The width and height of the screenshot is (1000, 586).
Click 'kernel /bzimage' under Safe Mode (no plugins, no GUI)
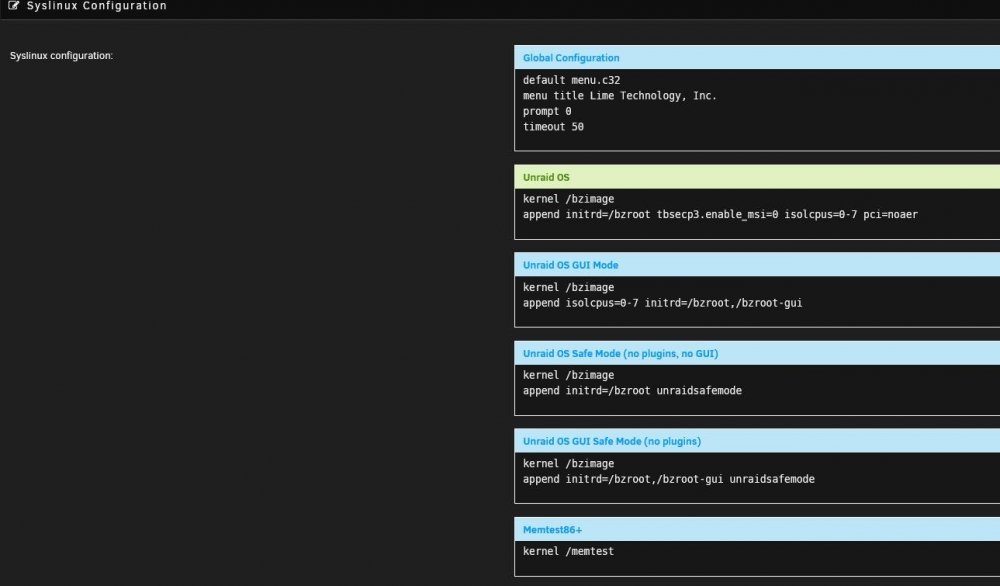(568, 376)
